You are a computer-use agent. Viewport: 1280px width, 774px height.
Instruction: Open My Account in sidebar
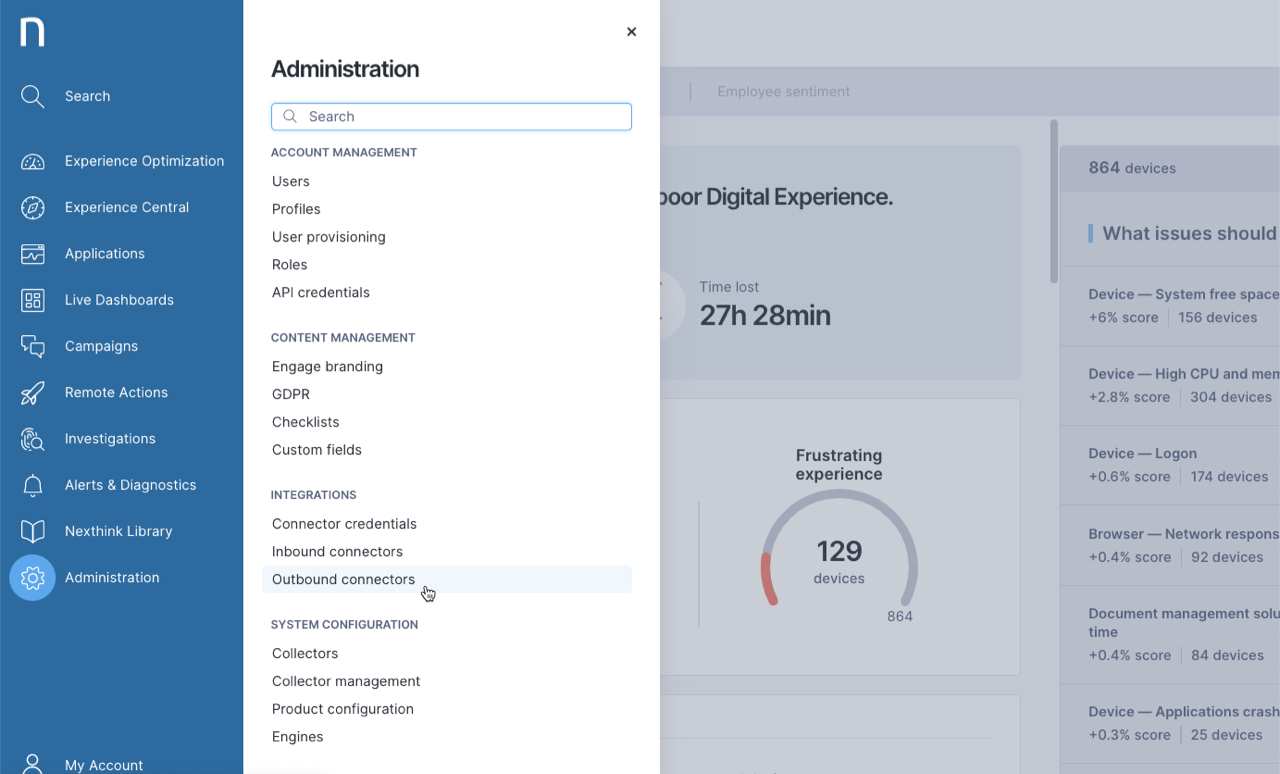click(x=103, y=765)
